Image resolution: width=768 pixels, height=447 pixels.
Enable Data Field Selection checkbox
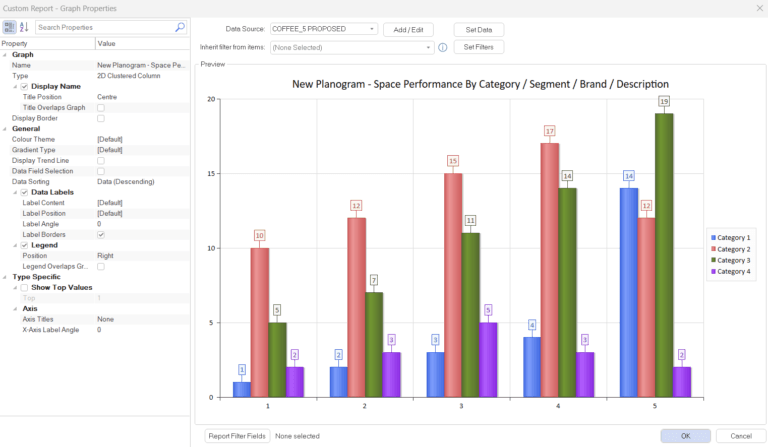pos(101,171)
